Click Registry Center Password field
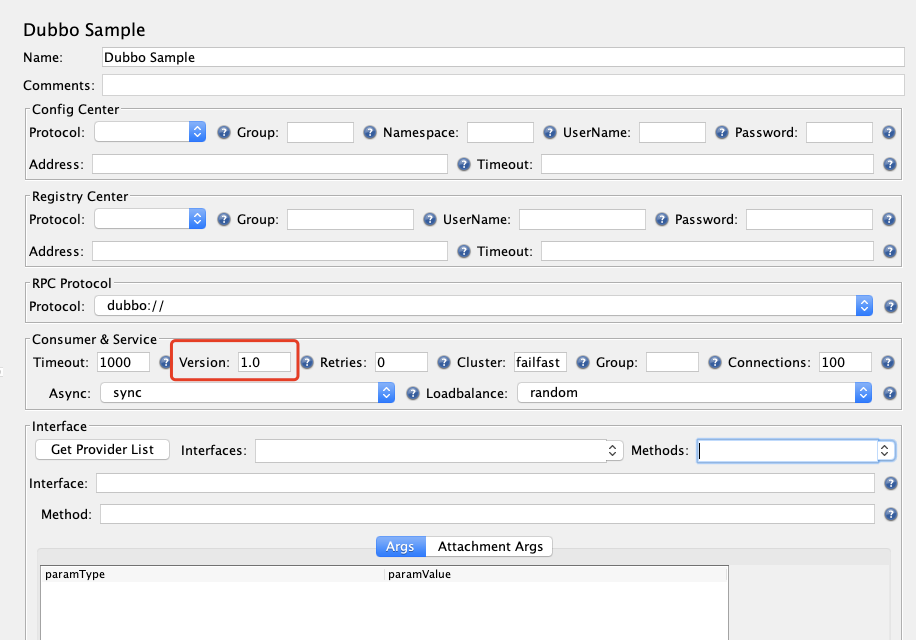Image resolution: width=916 pixels, height=640 pixels. [810, 220]
